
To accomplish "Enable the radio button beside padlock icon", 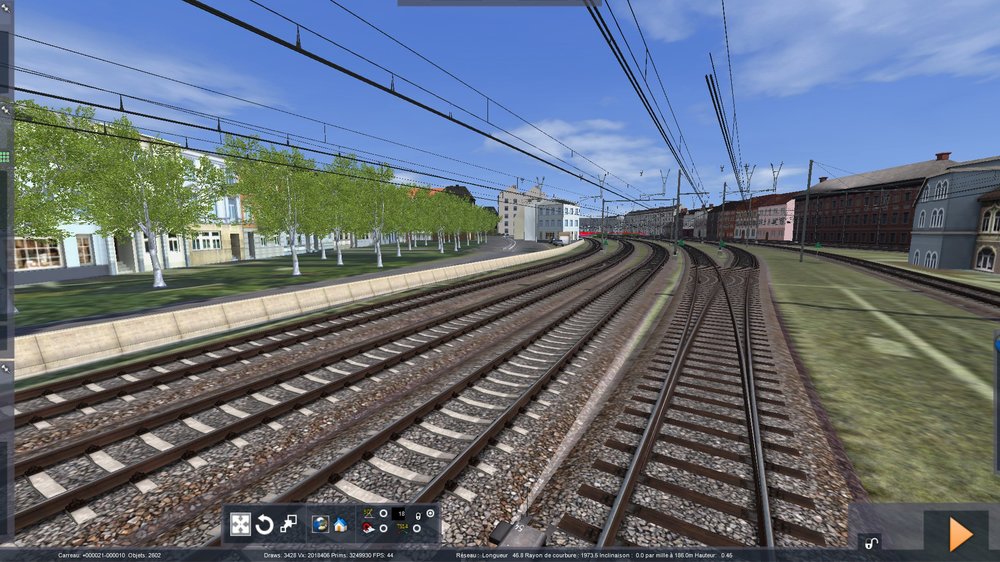I will click(x=430, y=513).
